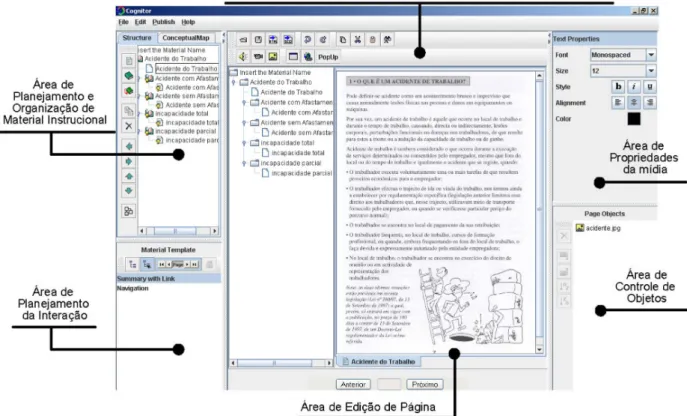The height and width of the screenshot is (416, 687).
Task: Click the down green arrow in Structure sidebar
Action: pos(129,191)
